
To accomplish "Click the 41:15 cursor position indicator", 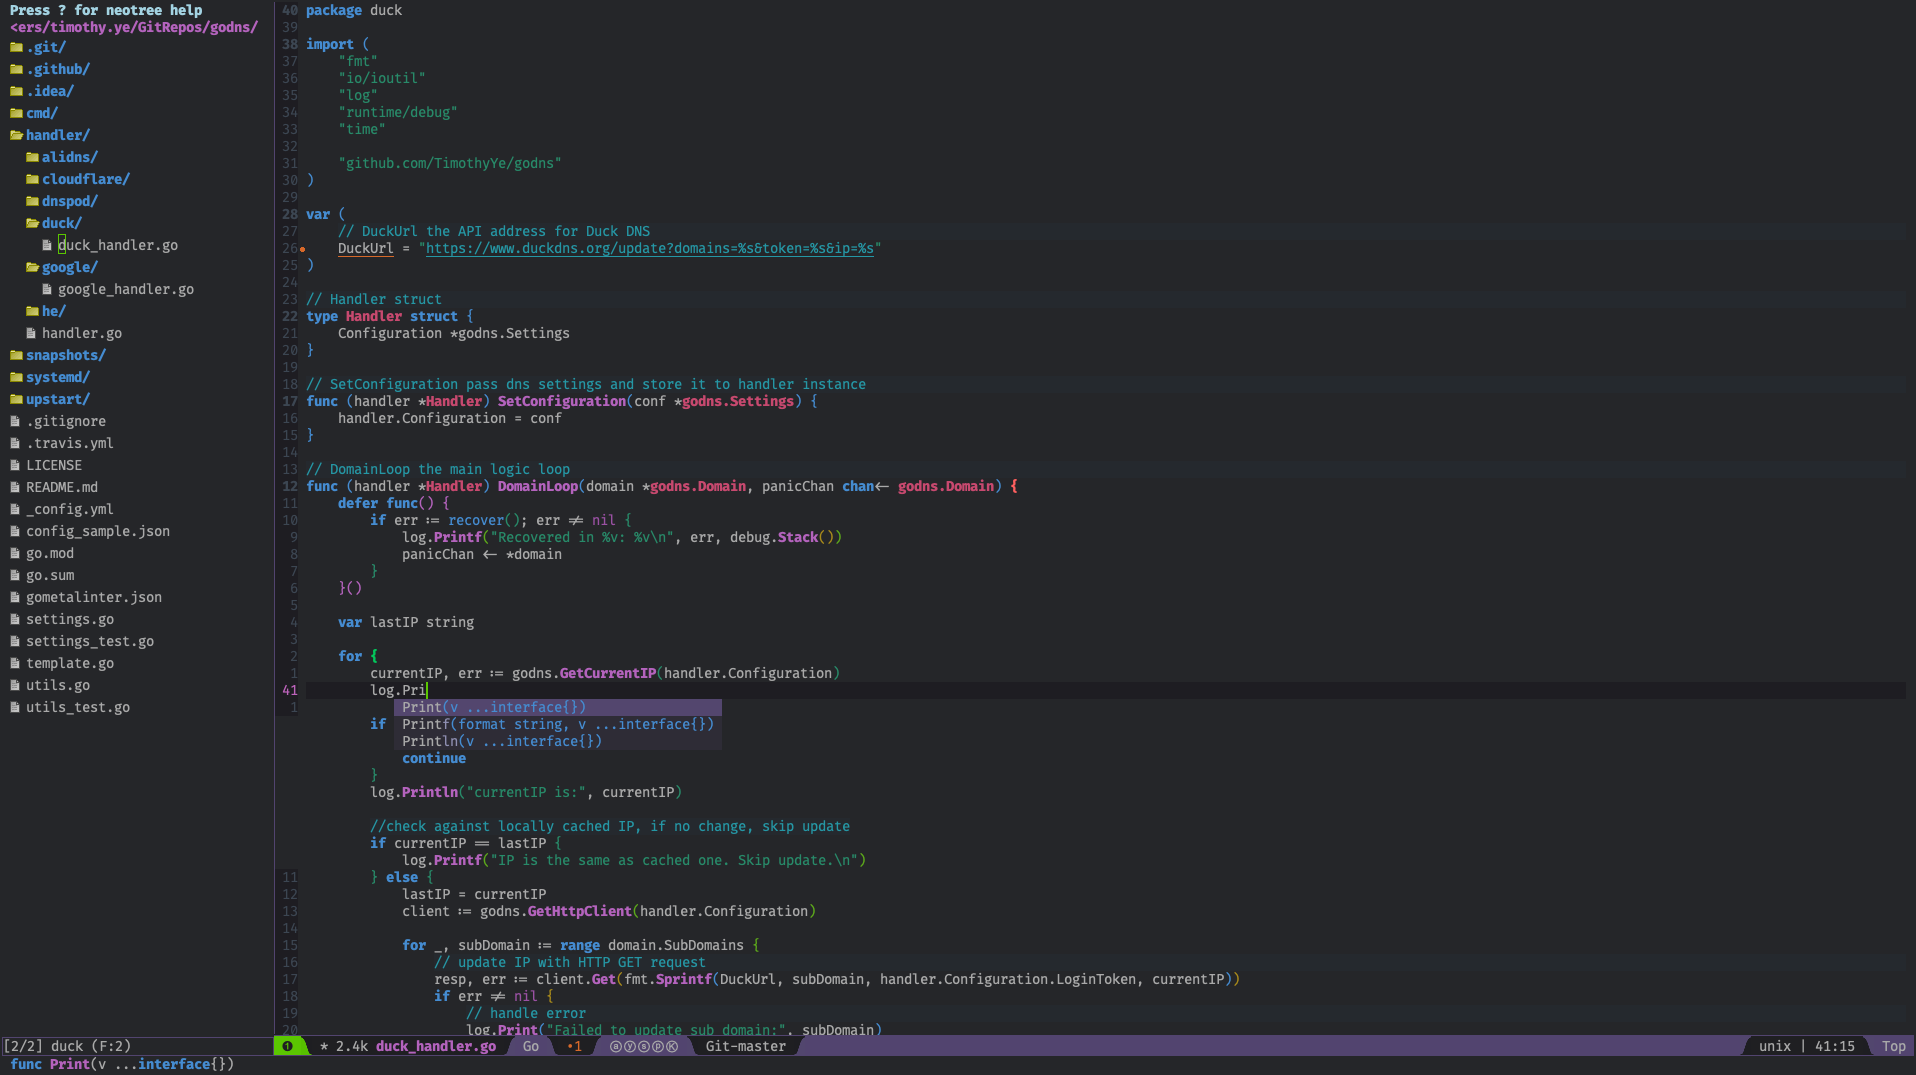I will [x=1835, y=1046].
